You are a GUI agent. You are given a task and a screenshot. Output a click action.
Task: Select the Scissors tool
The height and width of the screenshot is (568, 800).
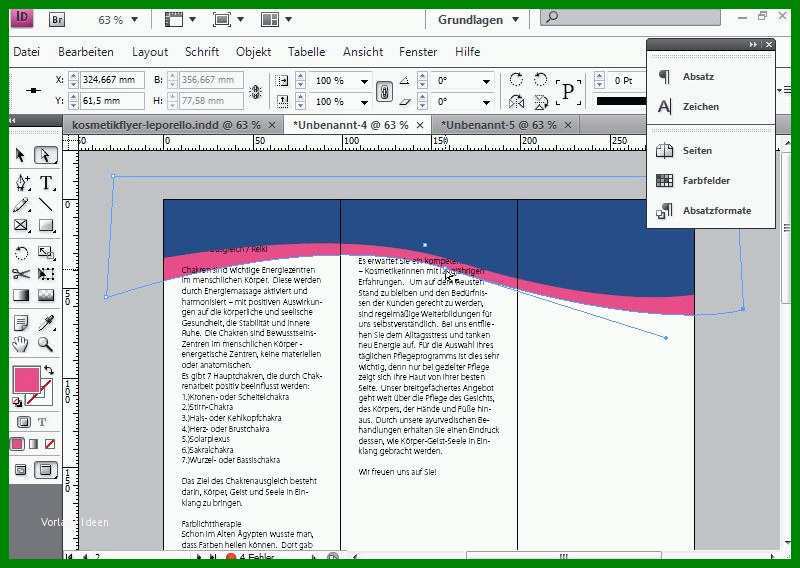21,274
